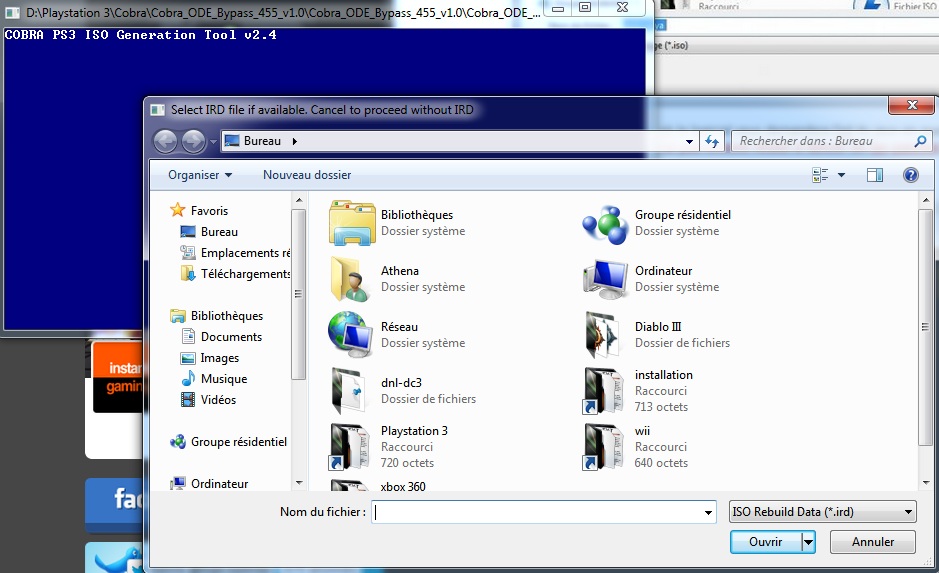Select the Ordinateur icon in file list
939x573 pixels.
point(605,279)
